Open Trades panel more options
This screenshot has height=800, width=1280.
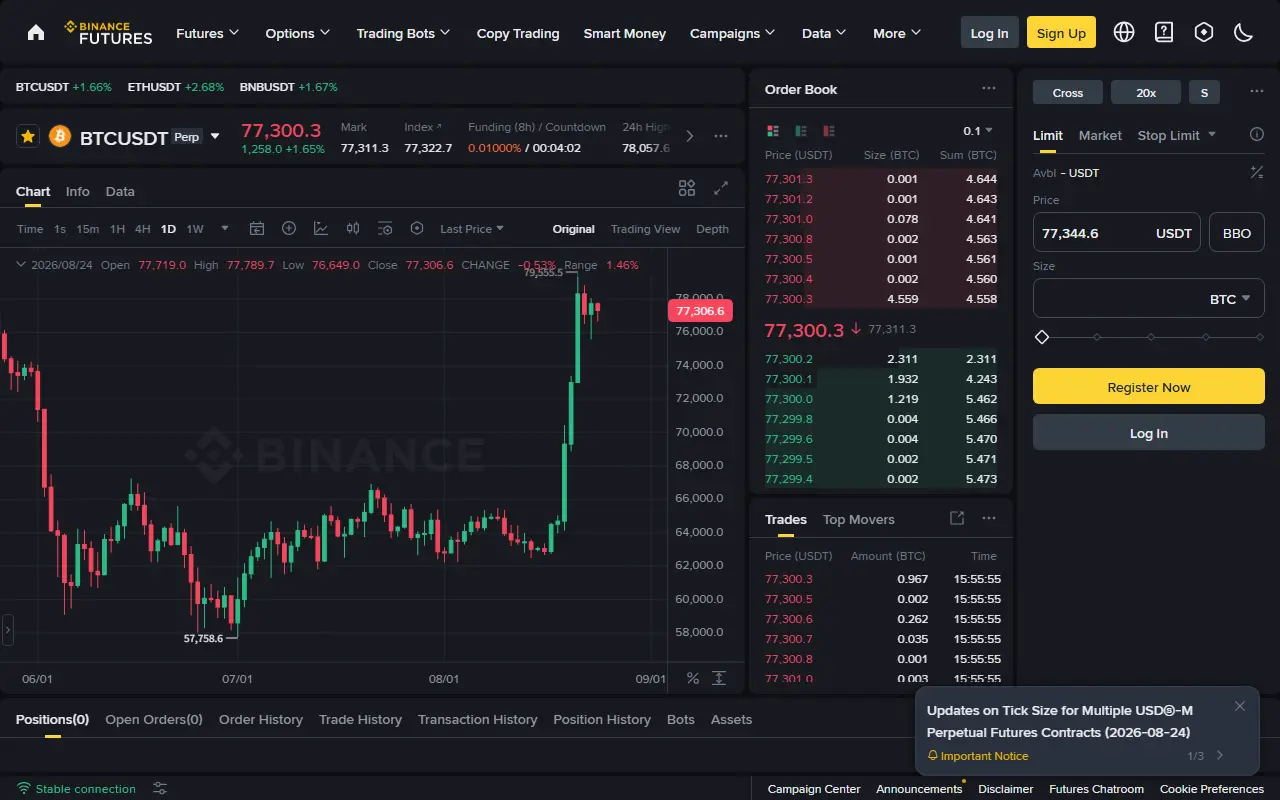click(989, 518)
